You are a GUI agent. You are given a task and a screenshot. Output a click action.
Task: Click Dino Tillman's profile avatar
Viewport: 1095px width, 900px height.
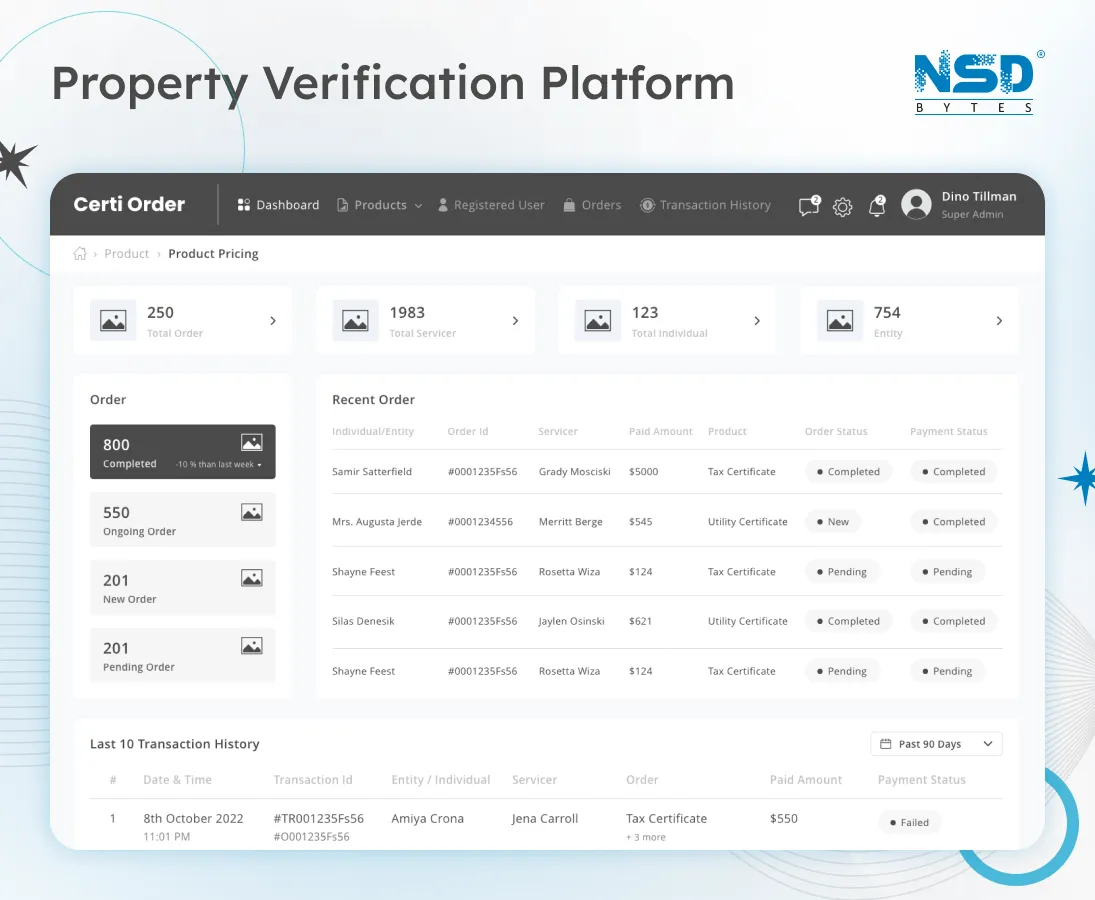(916, 205)
